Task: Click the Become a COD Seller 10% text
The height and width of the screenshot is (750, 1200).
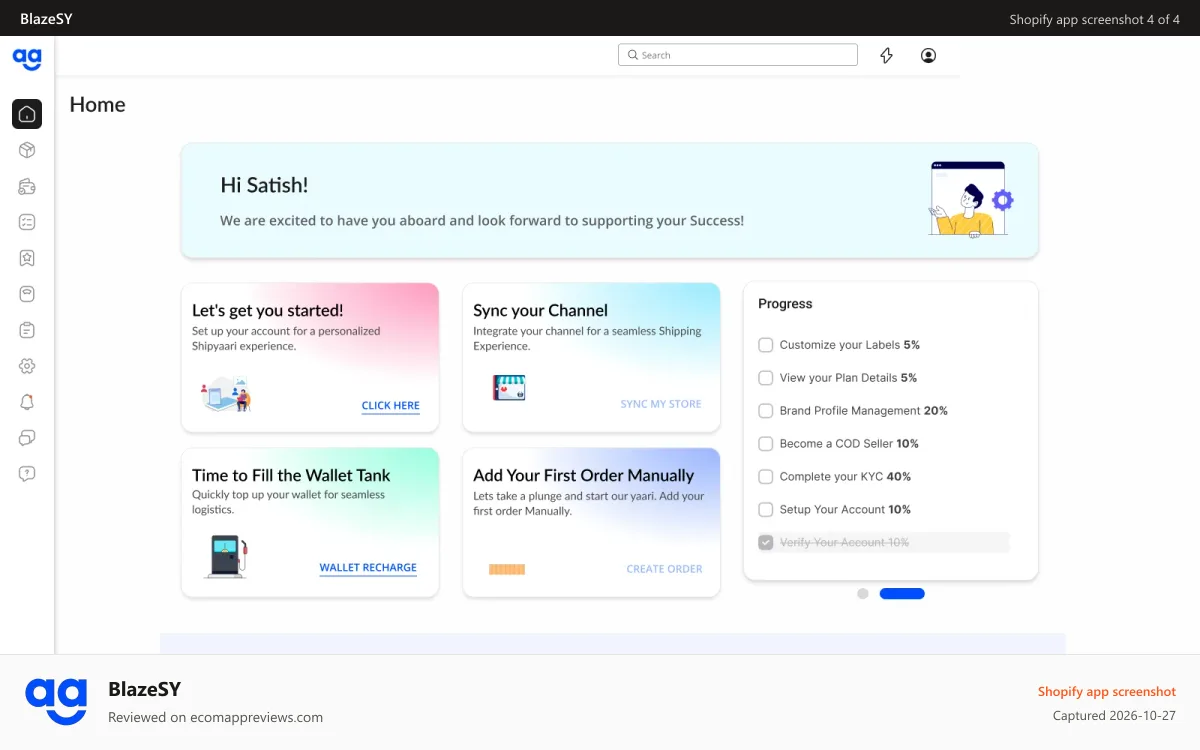Action: [849, 444]
